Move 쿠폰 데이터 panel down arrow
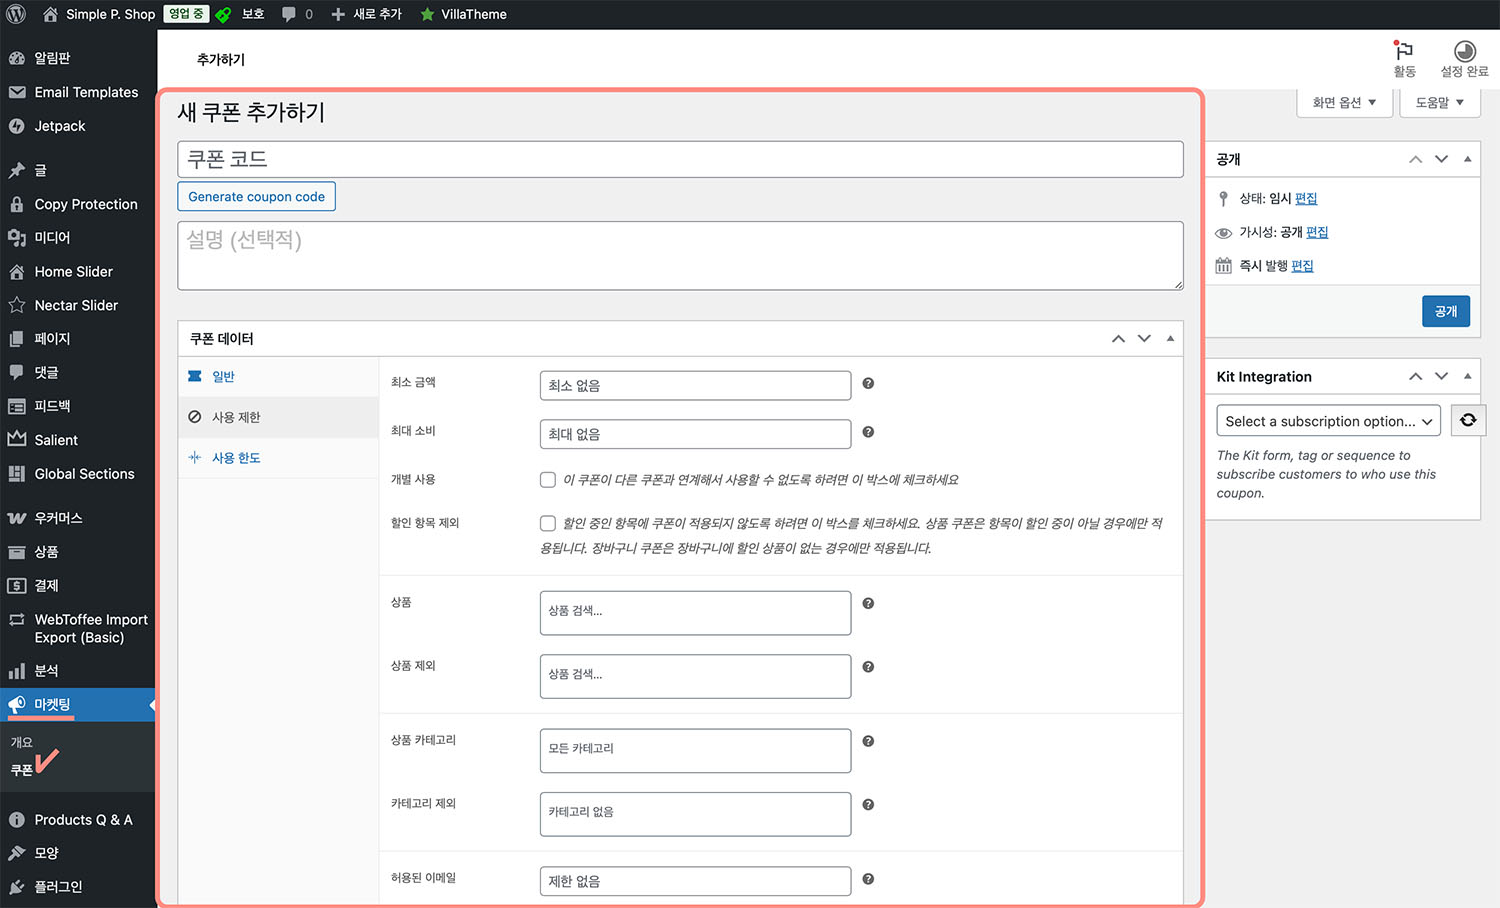The height and width of the screenshot is (908, 1500). pos(1144,338)
